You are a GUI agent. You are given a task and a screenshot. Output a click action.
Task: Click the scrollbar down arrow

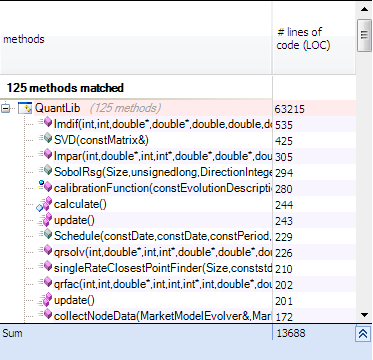point(364,315)
